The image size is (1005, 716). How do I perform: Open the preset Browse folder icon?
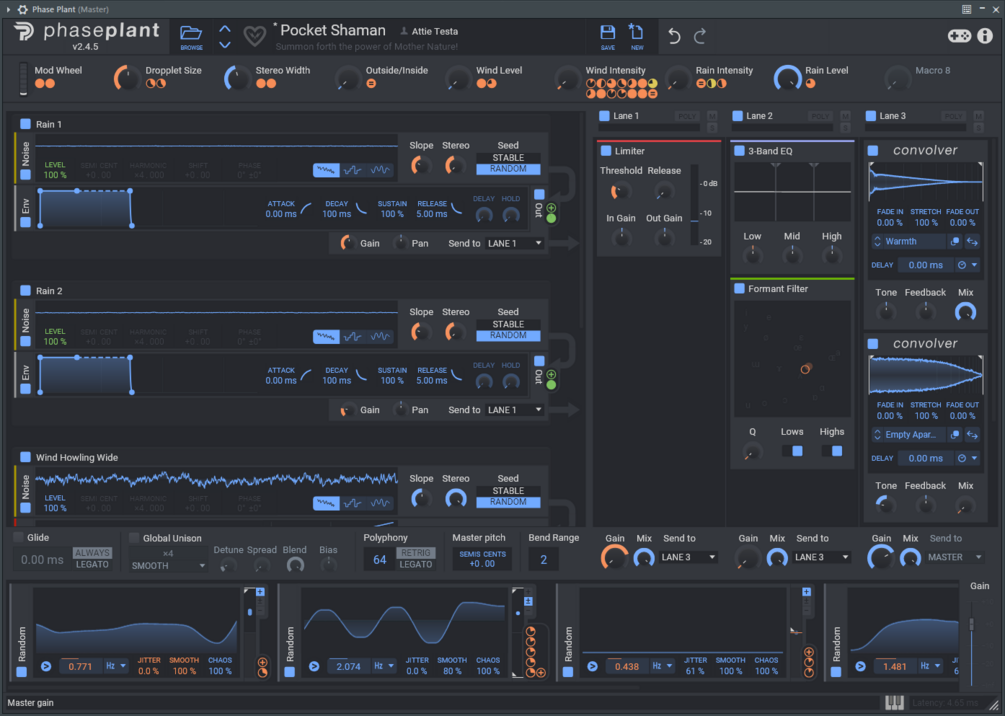[x=191, y=33]
